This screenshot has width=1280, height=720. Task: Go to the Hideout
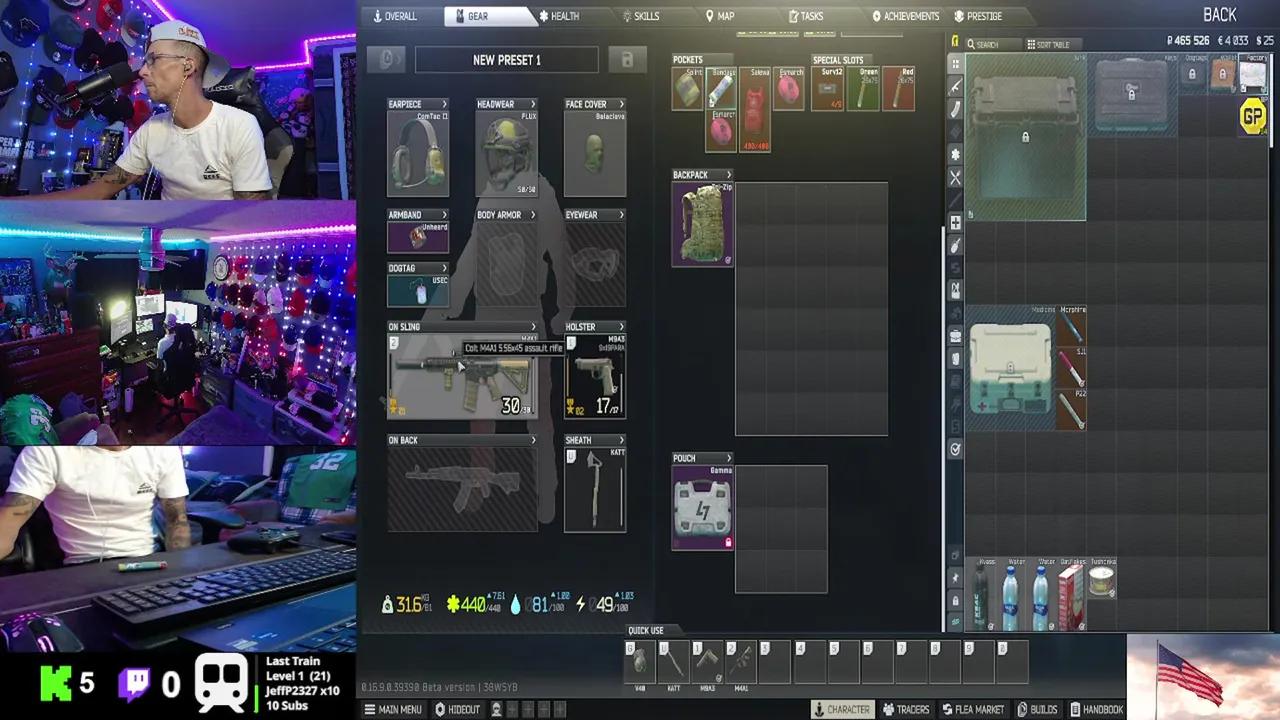(457, 709)
